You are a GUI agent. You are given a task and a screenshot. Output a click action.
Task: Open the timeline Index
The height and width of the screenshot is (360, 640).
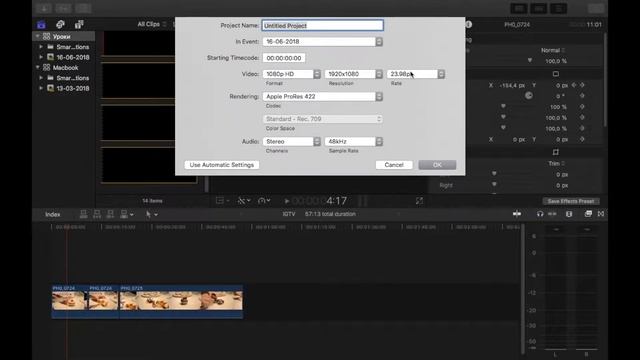coord(53,214)
